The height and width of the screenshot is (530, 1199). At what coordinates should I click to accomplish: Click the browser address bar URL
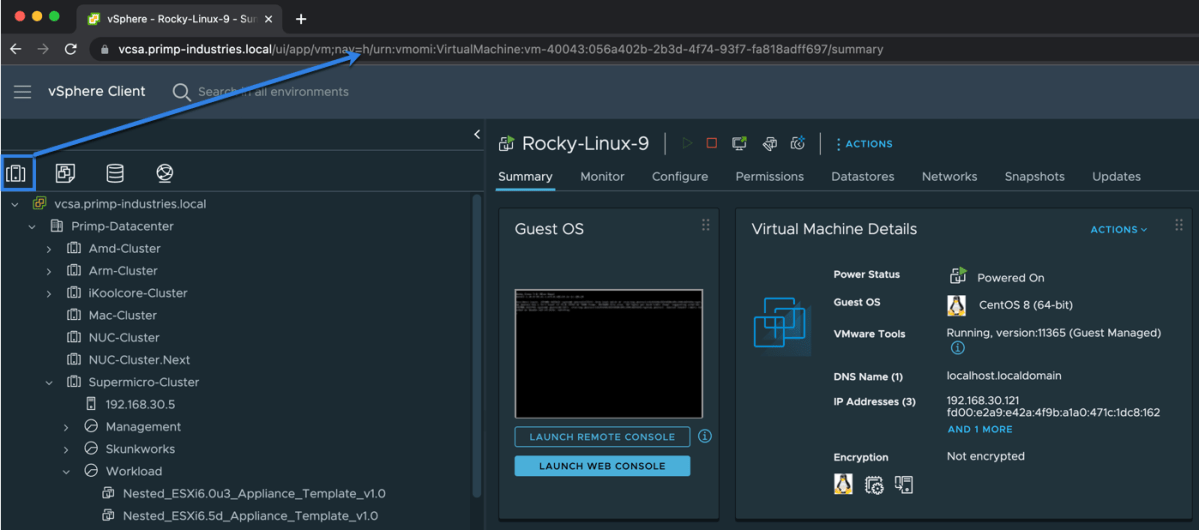[x=501, y=49]
